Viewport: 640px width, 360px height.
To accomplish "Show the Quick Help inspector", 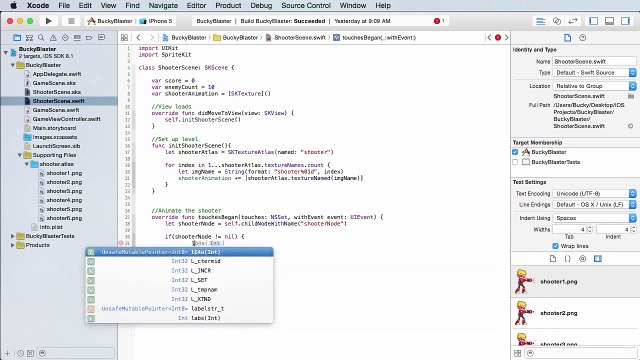I will [582, 38].
